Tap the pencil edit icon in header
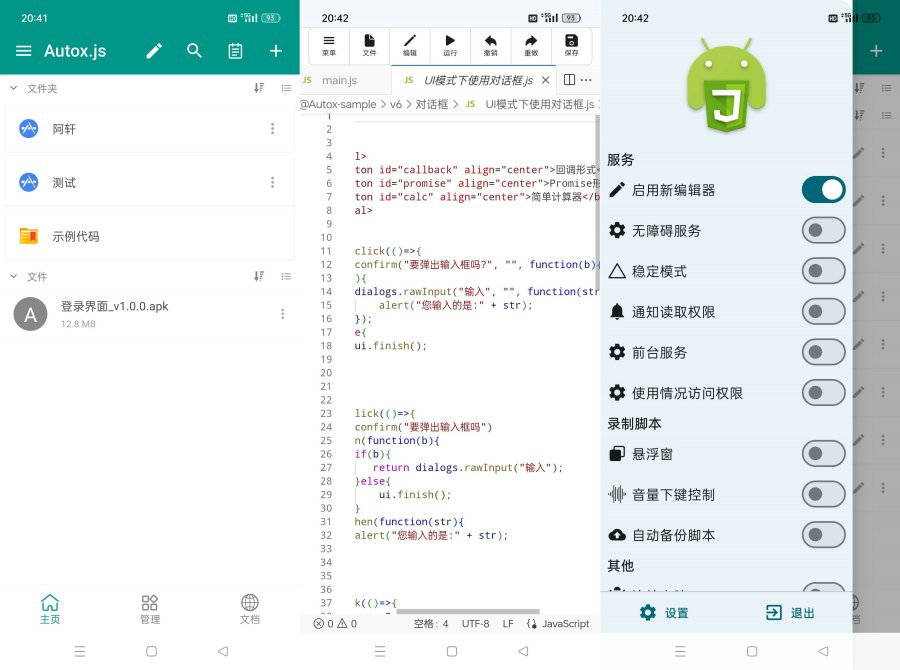 click(154, 51)
